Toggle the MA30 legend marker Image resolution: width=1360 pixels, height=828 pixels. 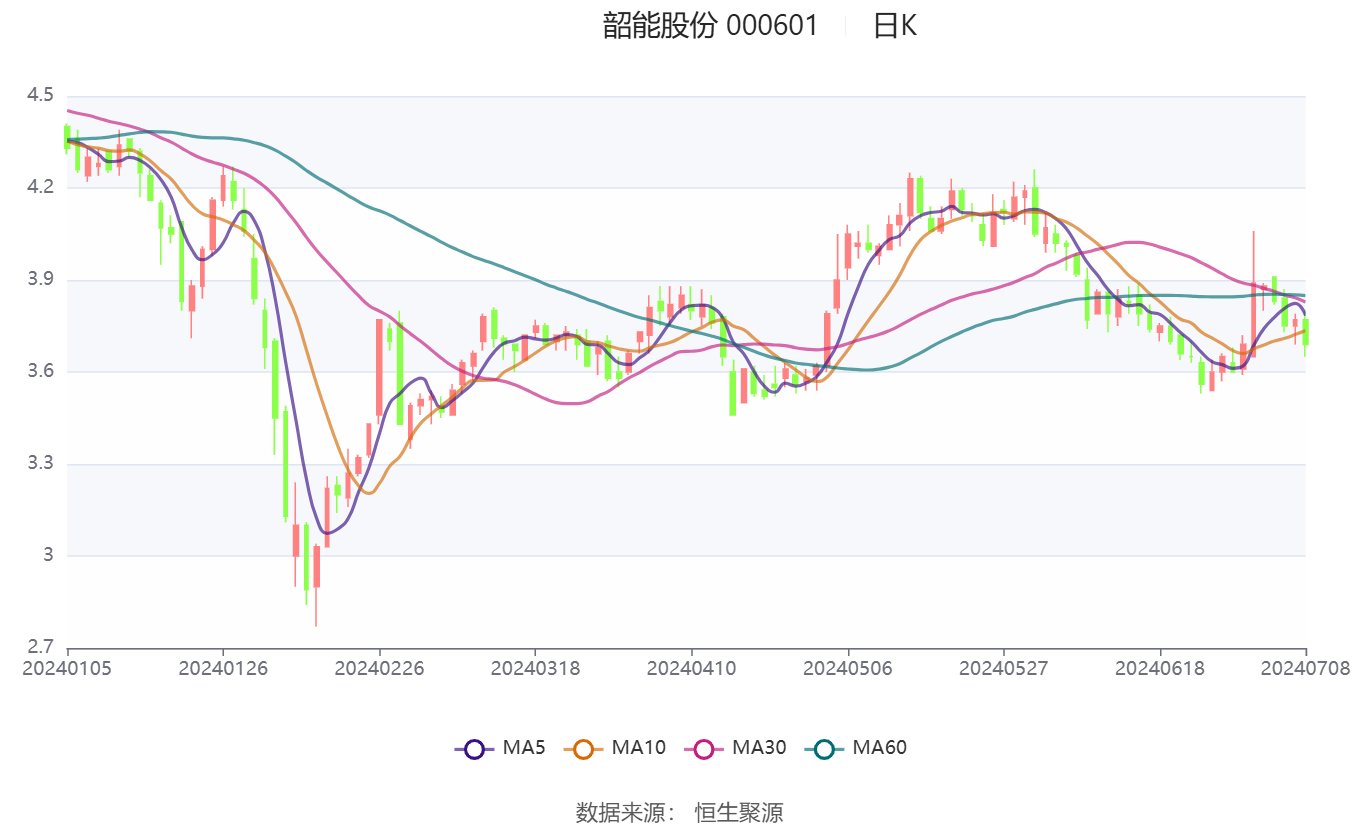tap(704, 748)
